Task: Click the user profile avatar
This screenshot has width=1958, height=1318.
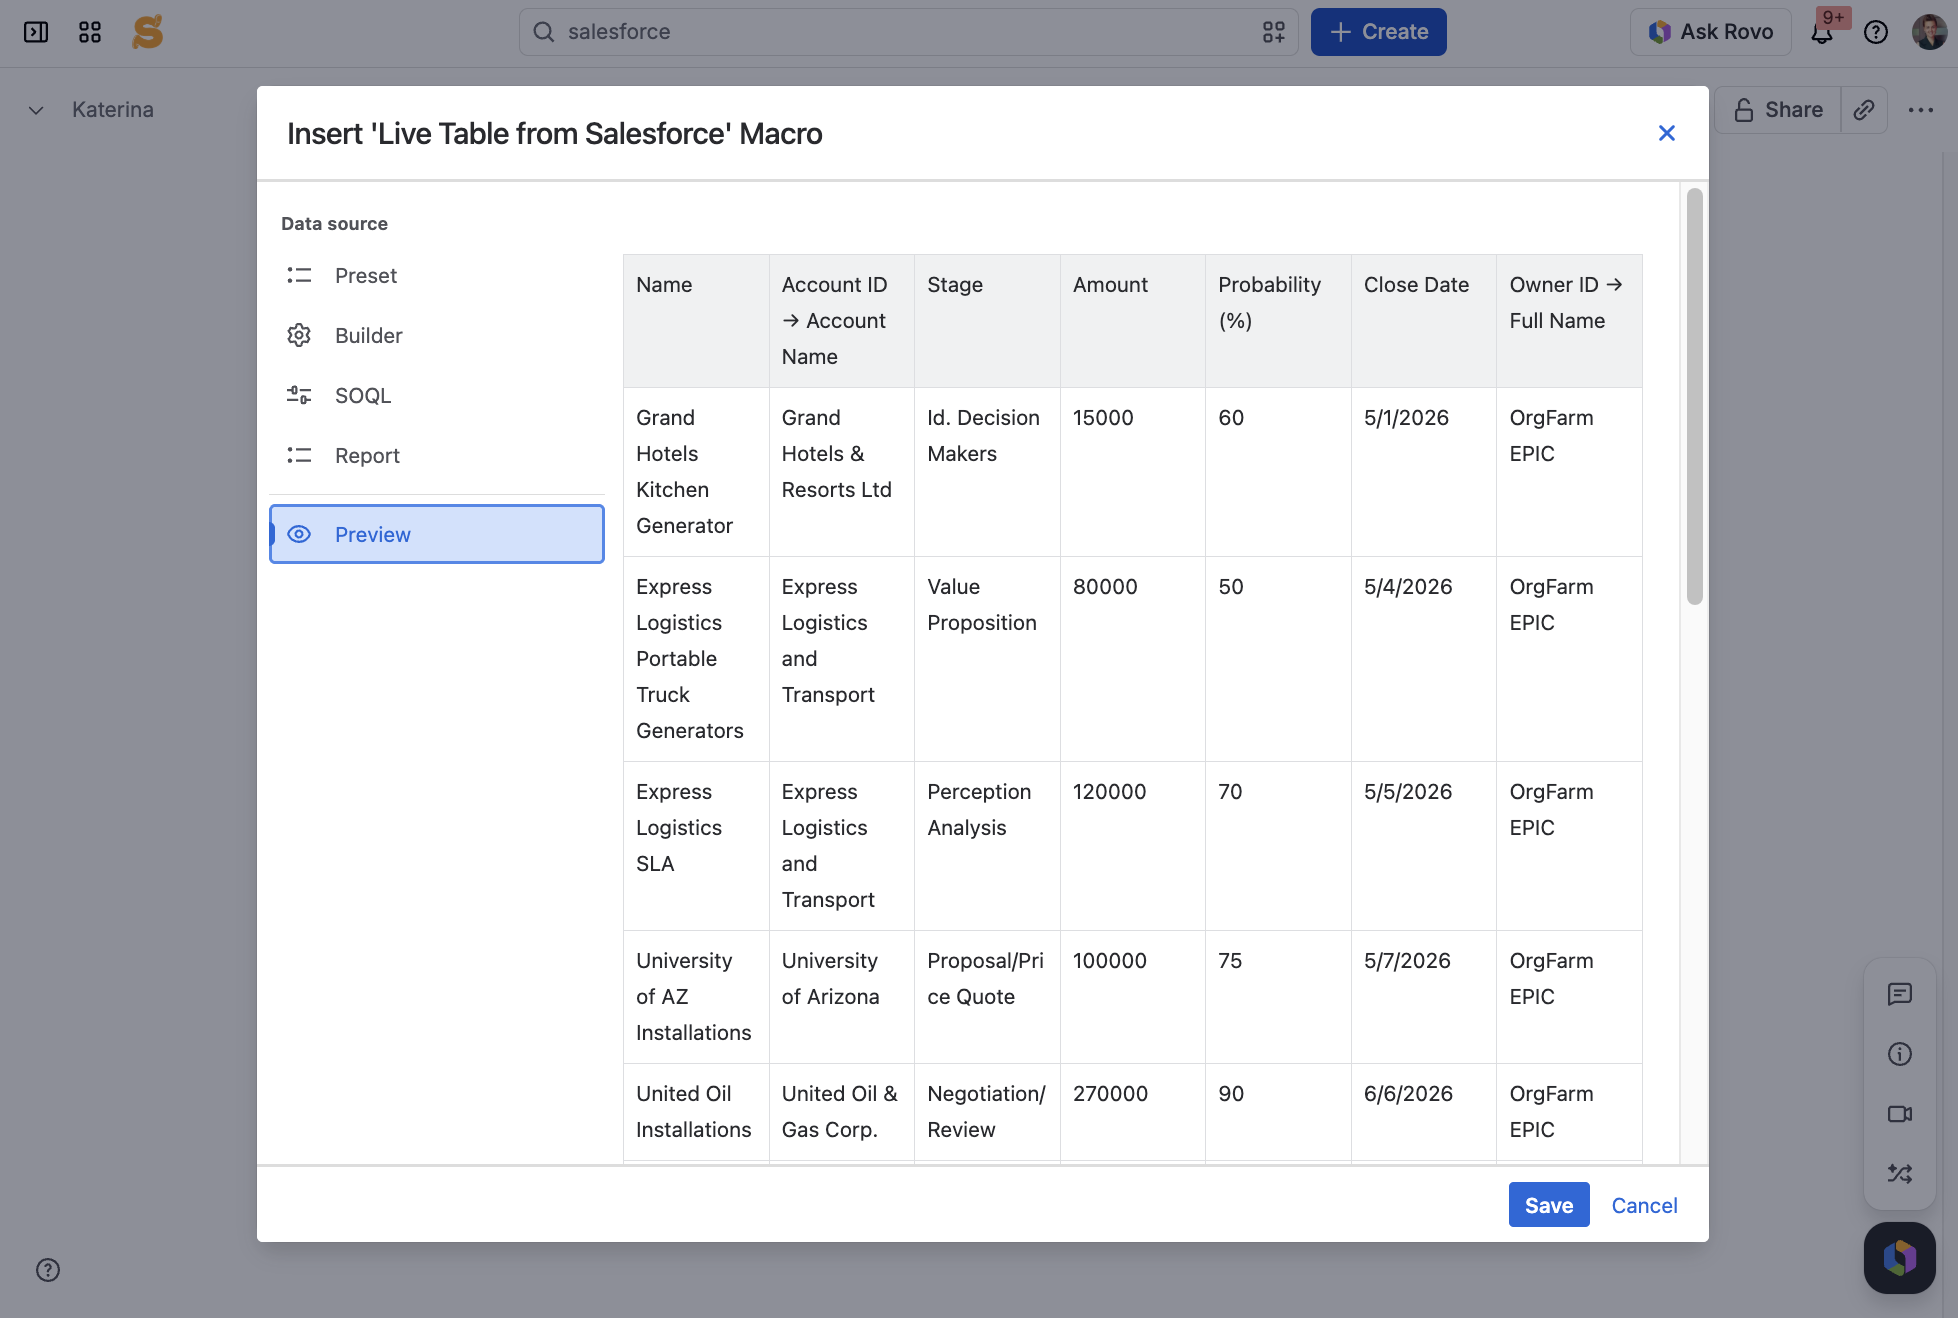Action: [x=1930, y=32]
